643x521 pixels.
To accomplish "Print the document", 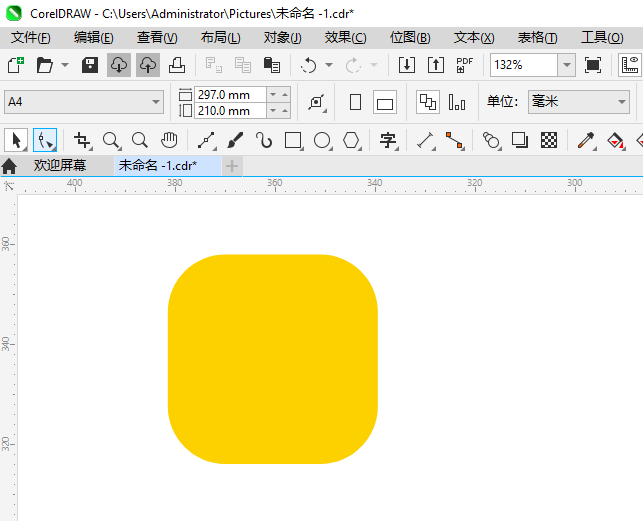I will pyautogui.click(x=177, y=65).
